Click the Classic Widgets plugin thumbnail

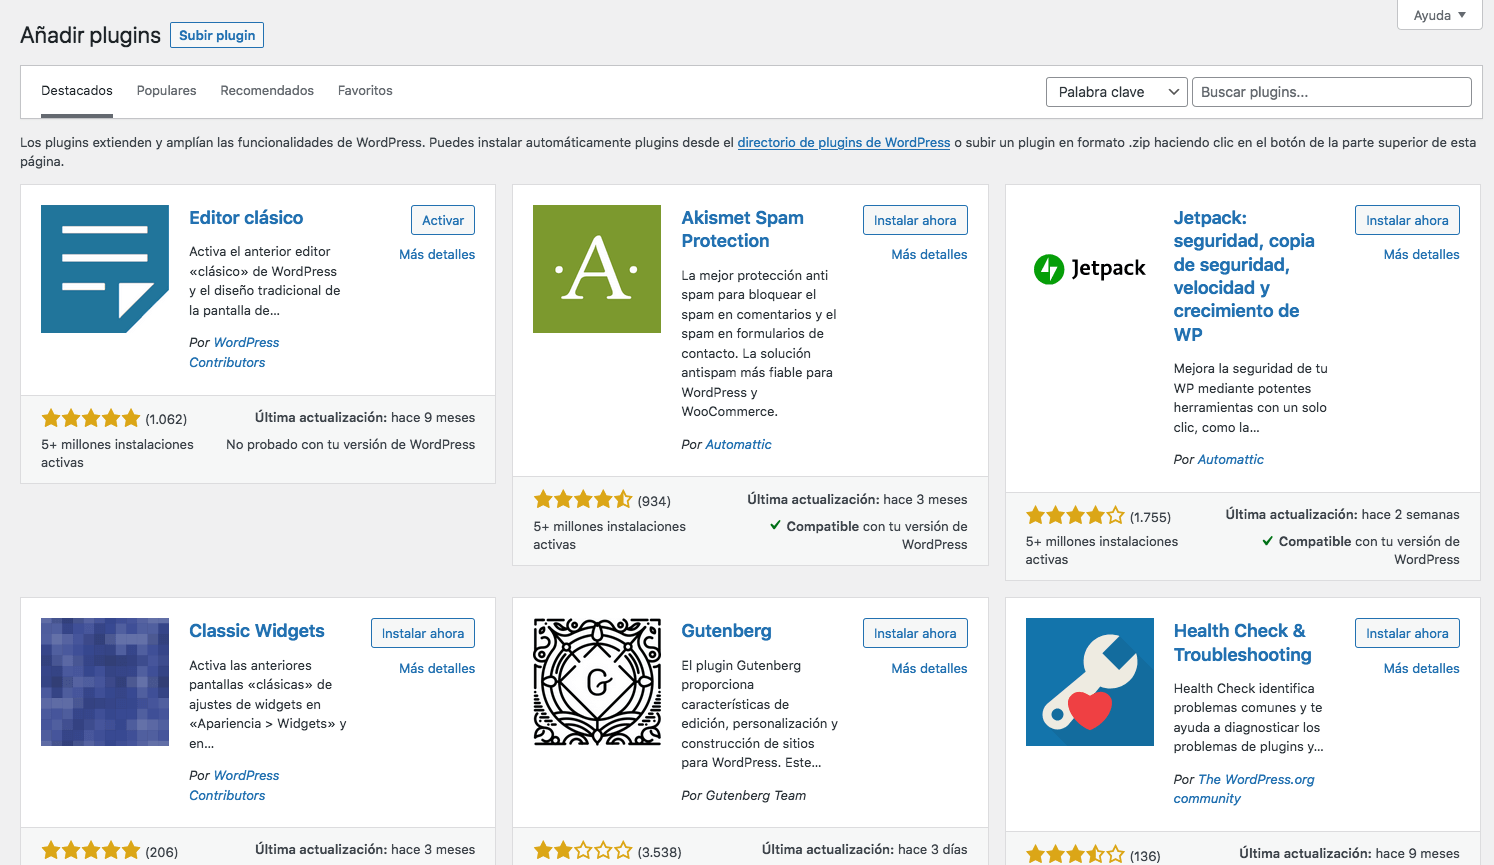(104, 682)
